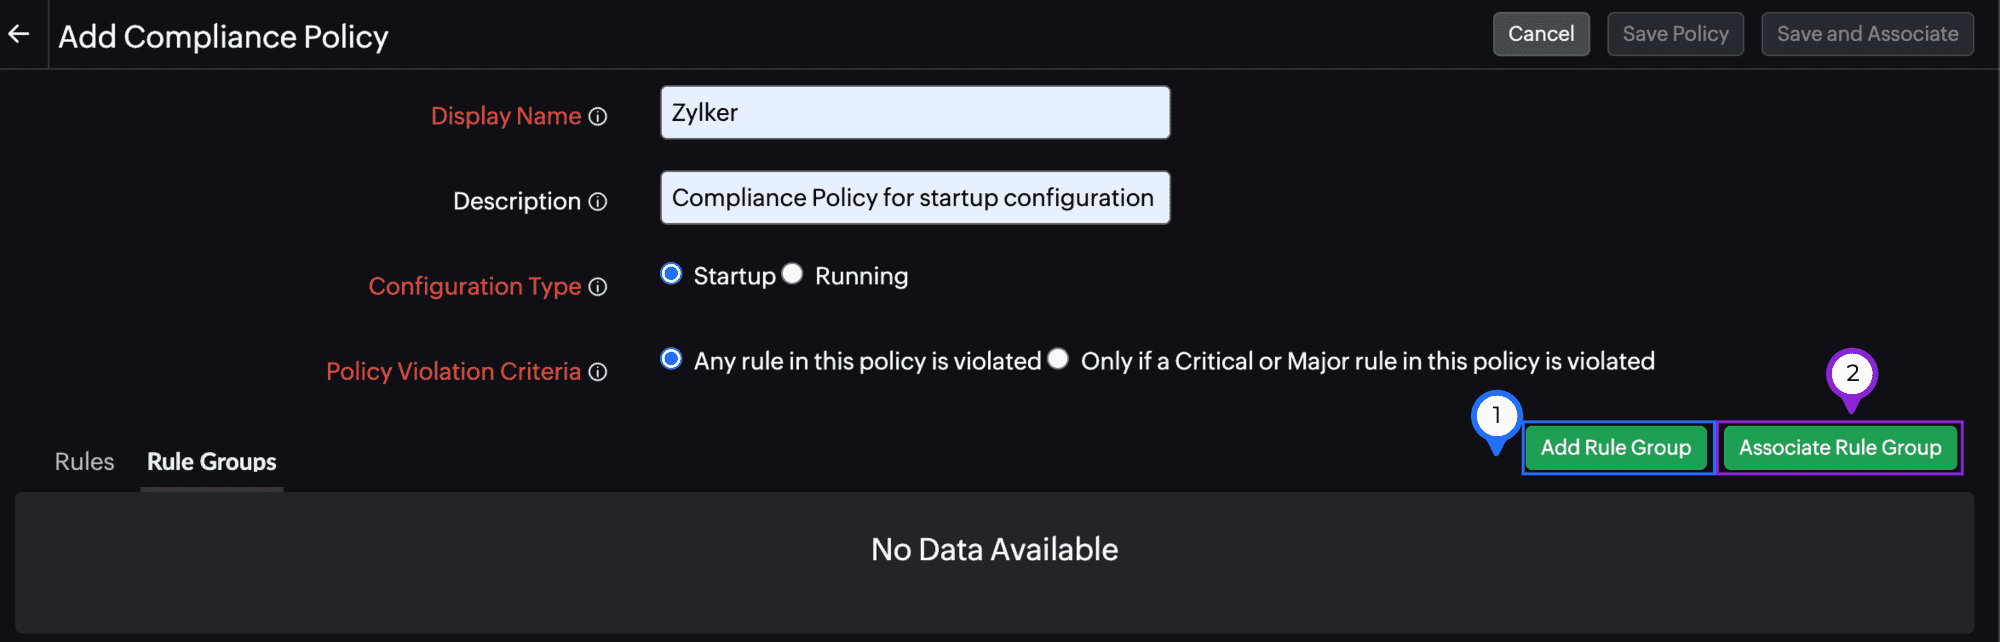Click the Display Name info icon
The height and width of the screenshot is (642, 2000).
598,117
